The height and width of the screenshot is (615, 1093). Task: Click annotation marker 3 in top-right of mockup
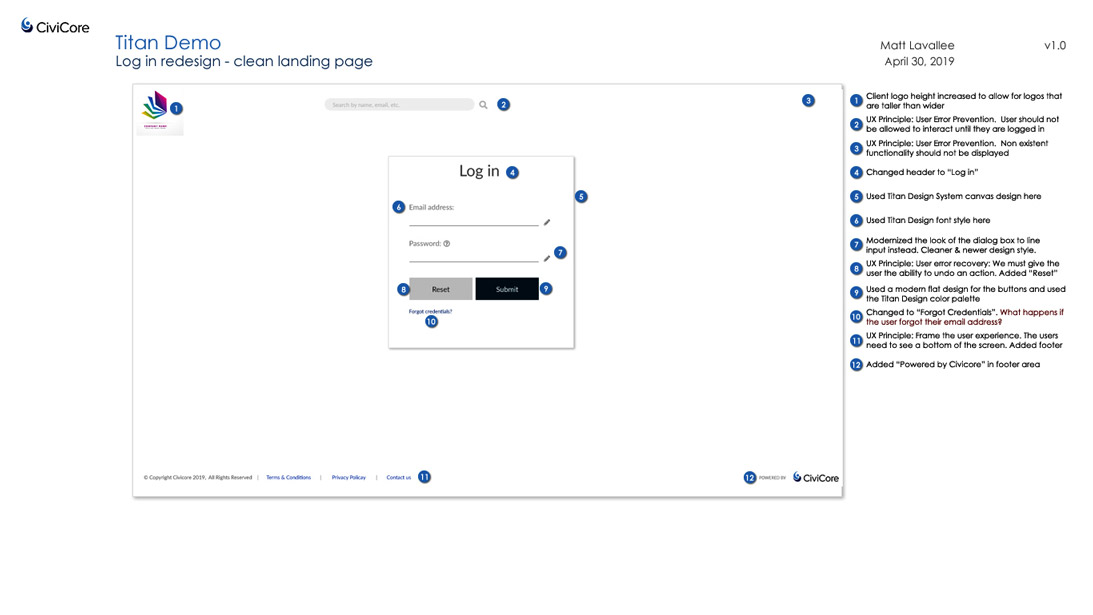(808, 100)
